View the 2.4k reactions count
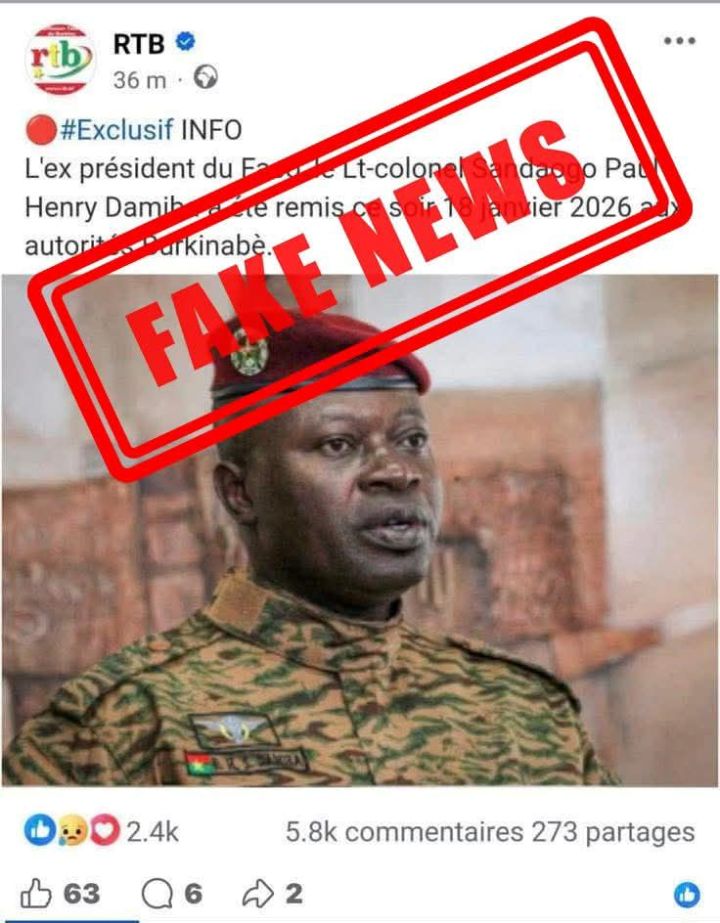This screenshot has width=720, height=923. pyautogui.click(x=152, y=832)
